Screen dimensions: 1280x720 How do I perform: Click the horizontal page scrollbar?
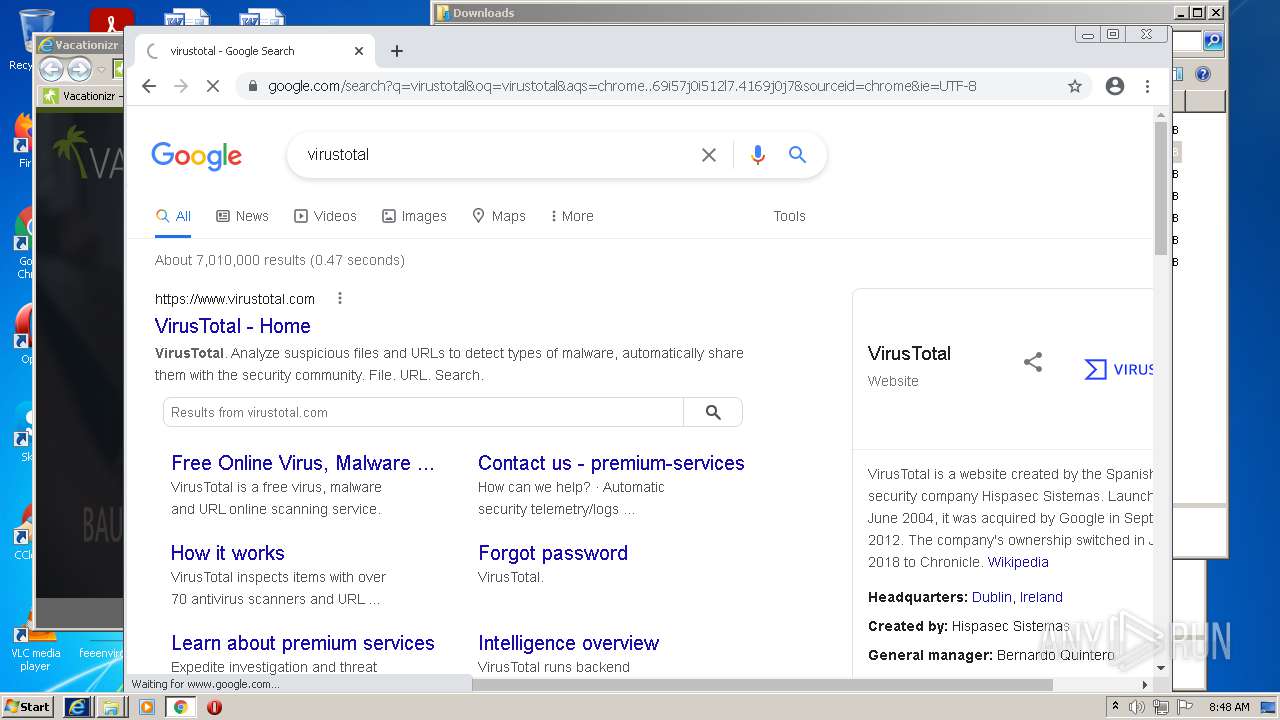coord(762,685)
